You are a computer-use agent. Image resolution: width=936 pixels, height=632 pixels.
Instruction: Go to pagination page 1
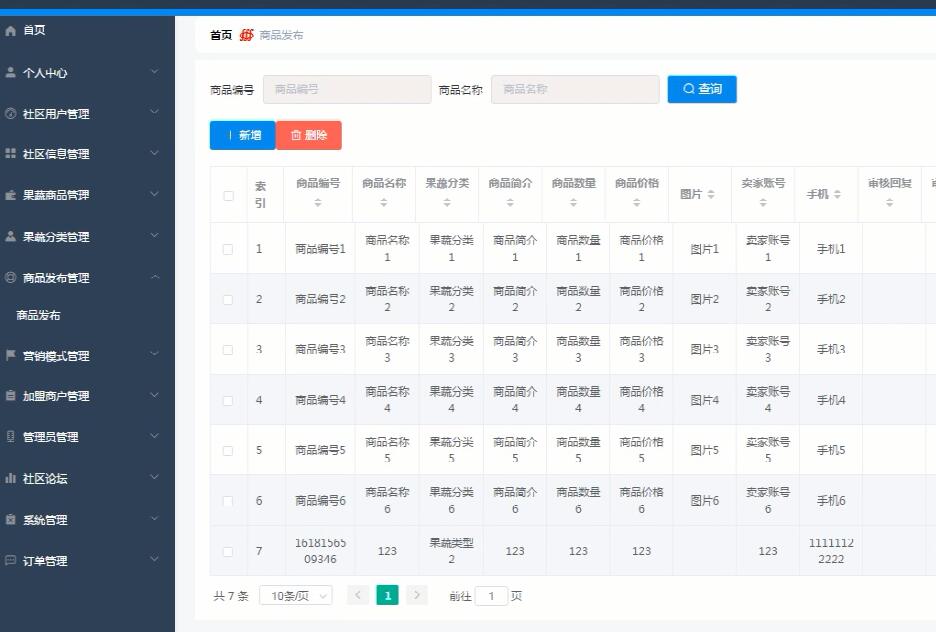point(387,595)
